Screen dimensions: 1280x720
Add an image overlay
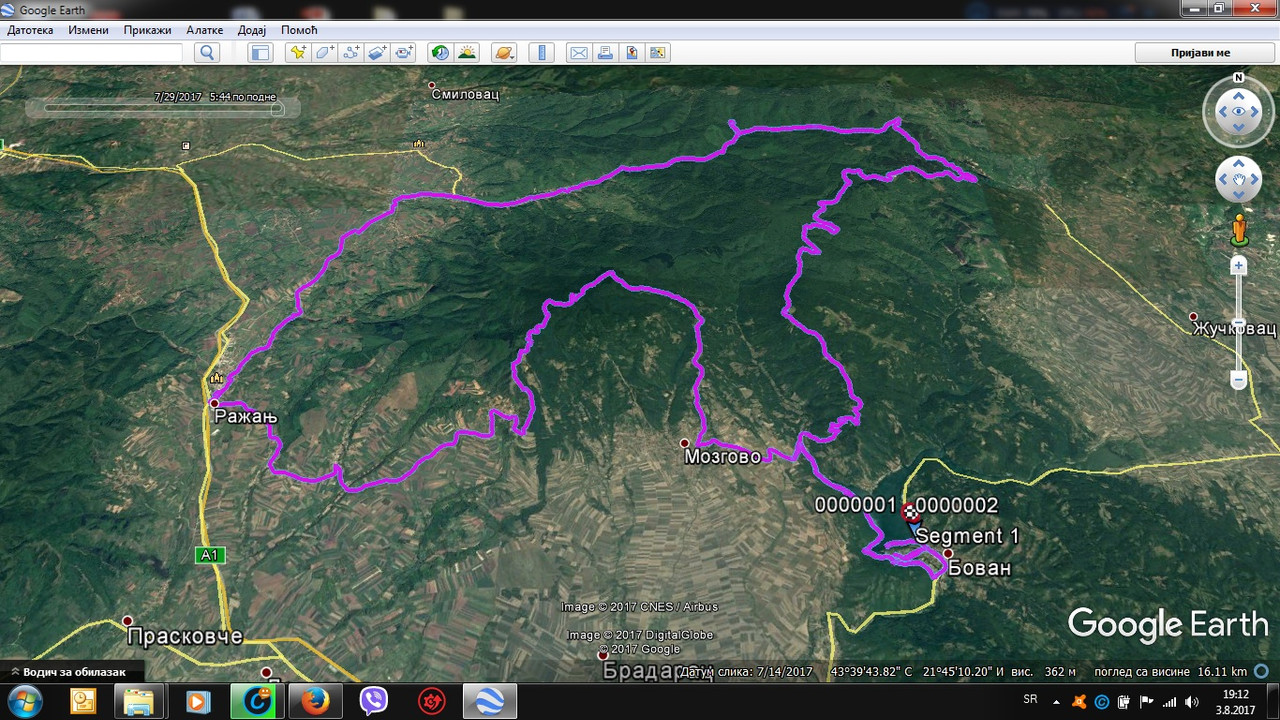tap(377, 53)
